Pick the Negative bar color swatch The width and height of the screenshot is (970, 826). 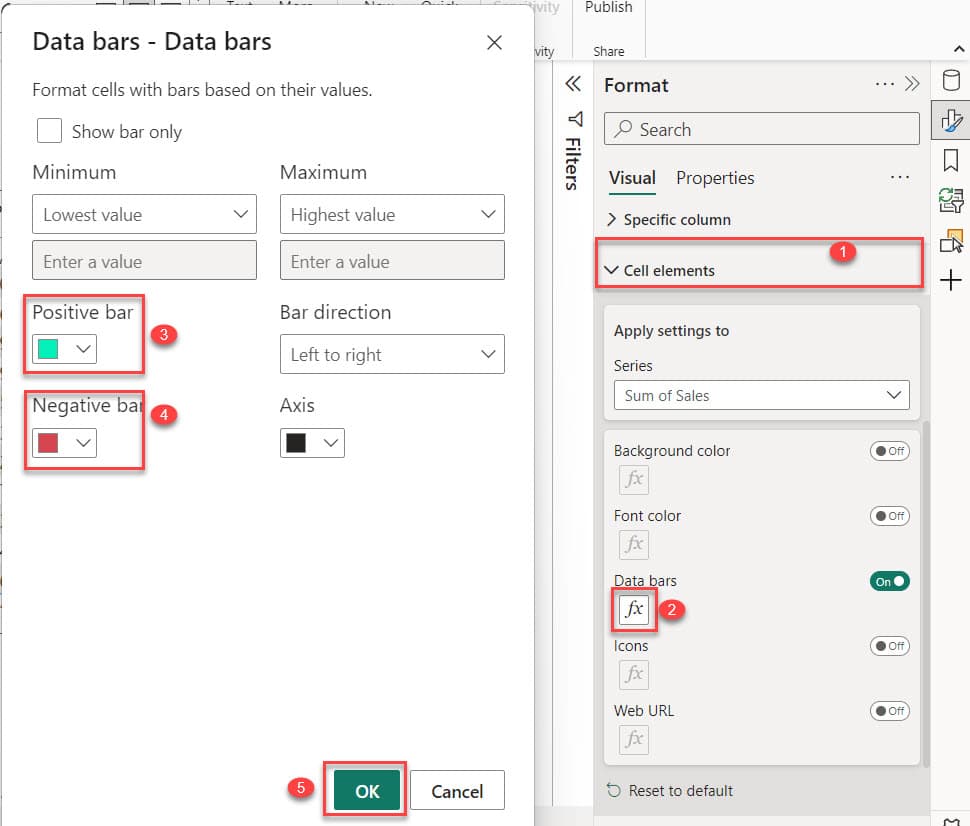pyautogui.click(x=64, y=443)
